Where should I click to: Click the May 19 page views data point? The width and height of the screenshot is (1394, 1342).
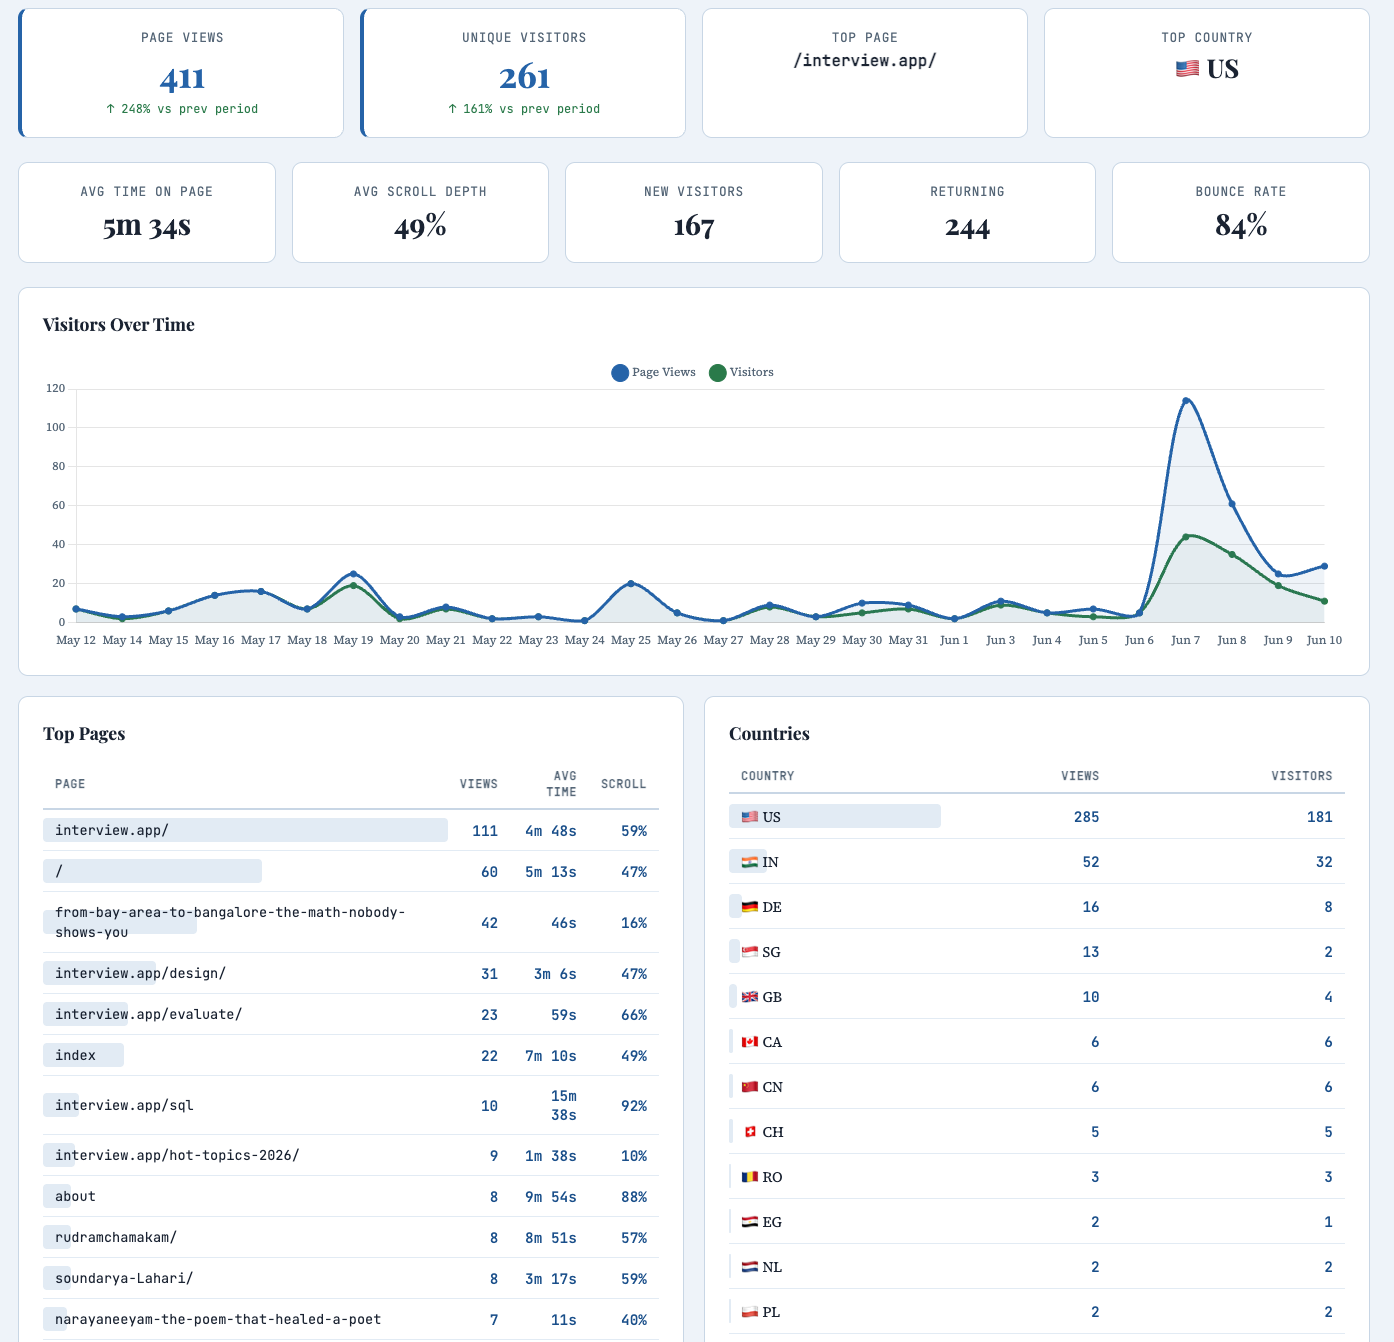click(353, 574)
